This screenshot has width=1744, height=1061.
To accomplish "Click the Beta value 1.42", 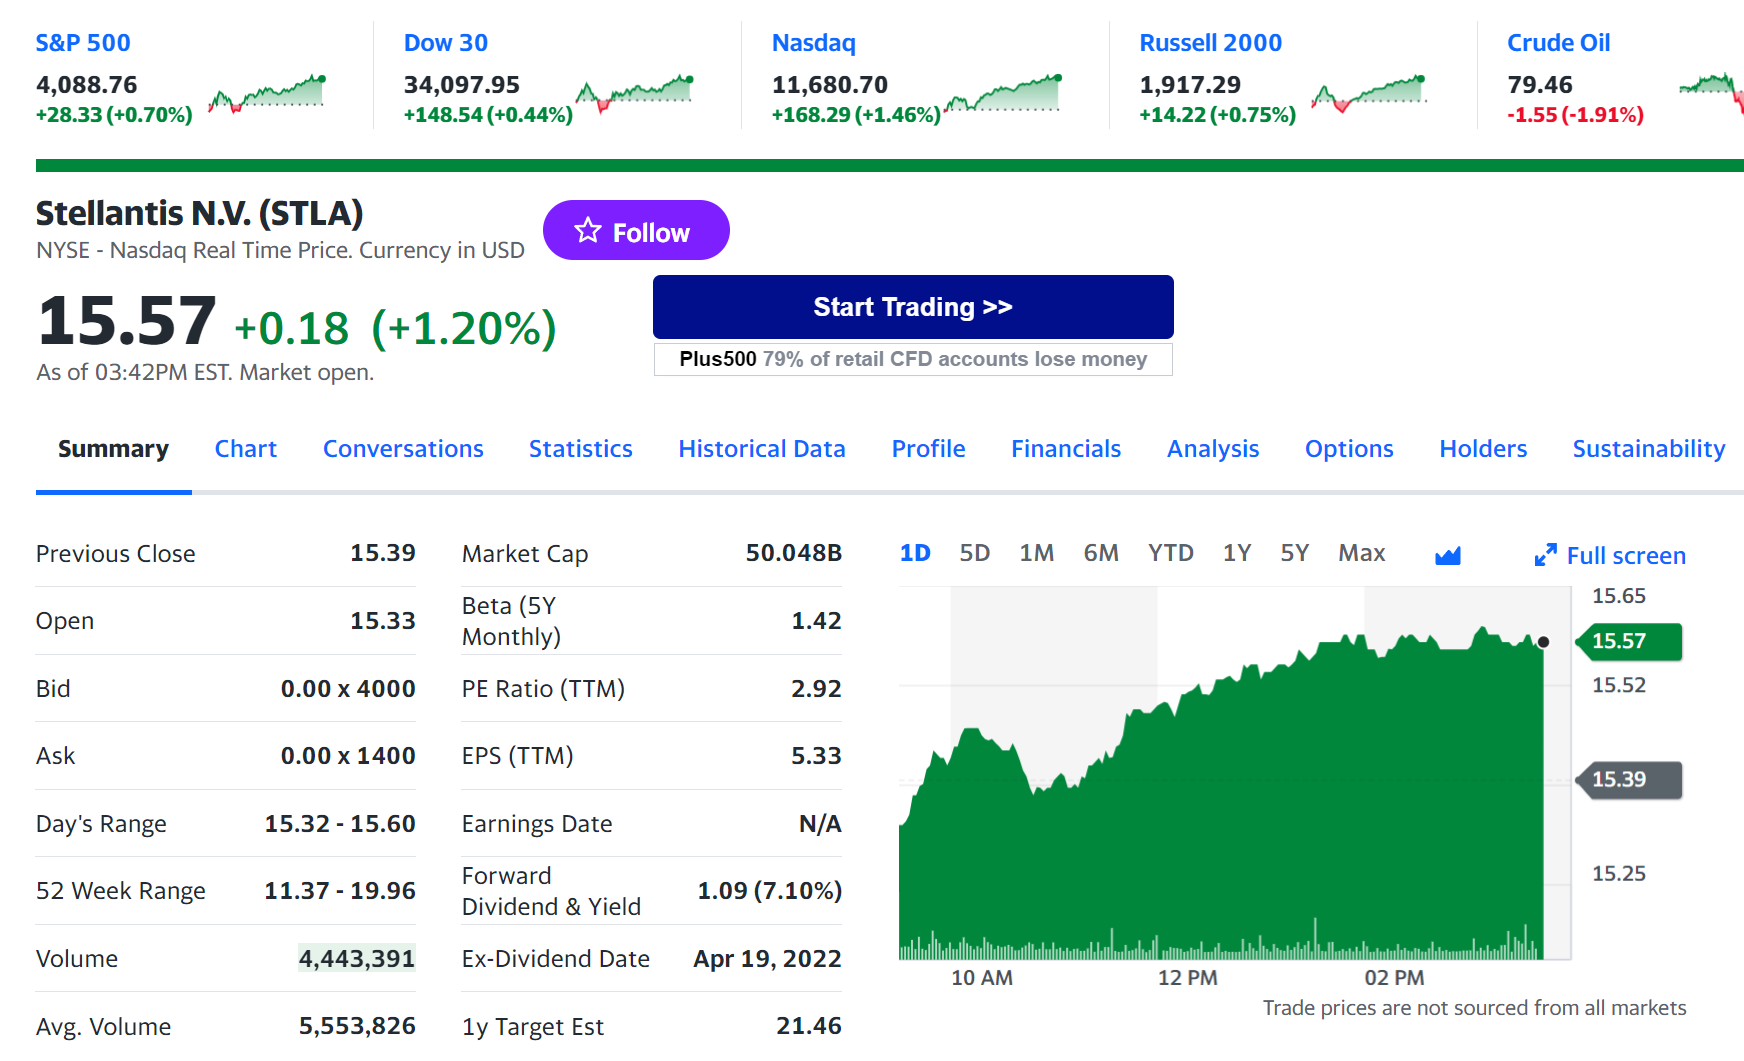I will [816, 621].
